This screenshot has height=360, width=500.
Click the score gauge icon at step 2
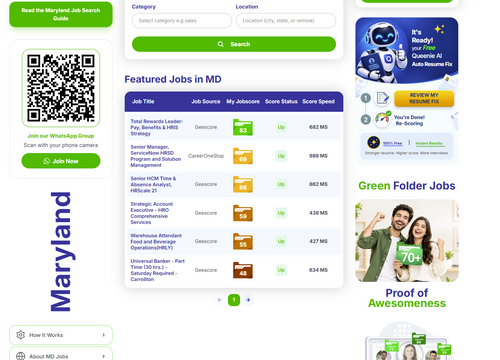[382, 119]
